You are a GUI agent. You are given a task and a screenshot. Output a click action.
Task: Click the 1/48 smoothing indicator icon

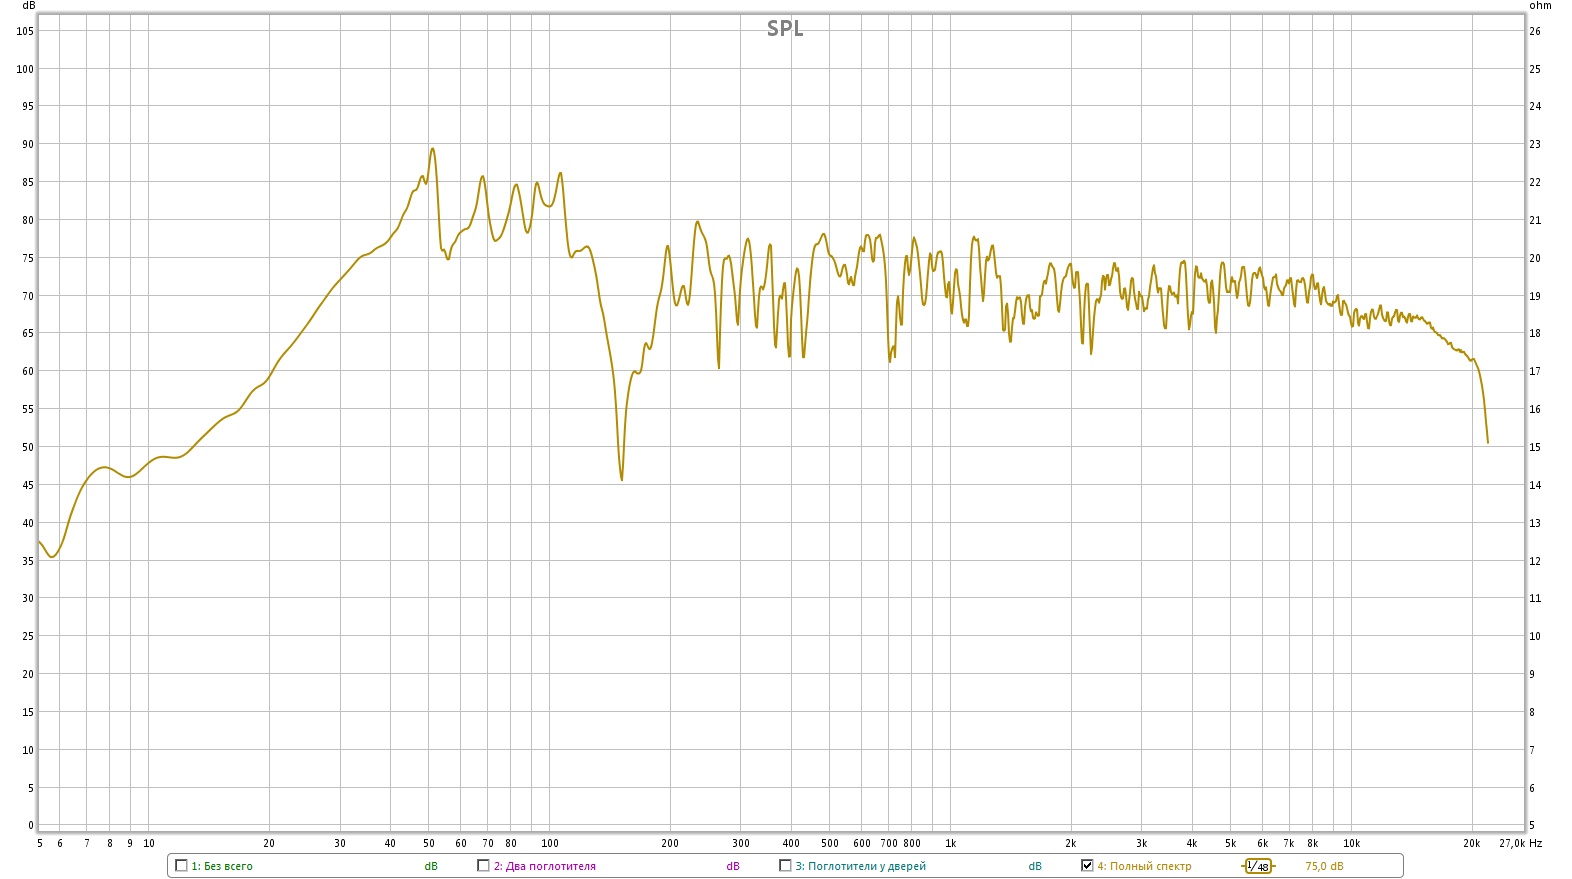click(1257, 866)
